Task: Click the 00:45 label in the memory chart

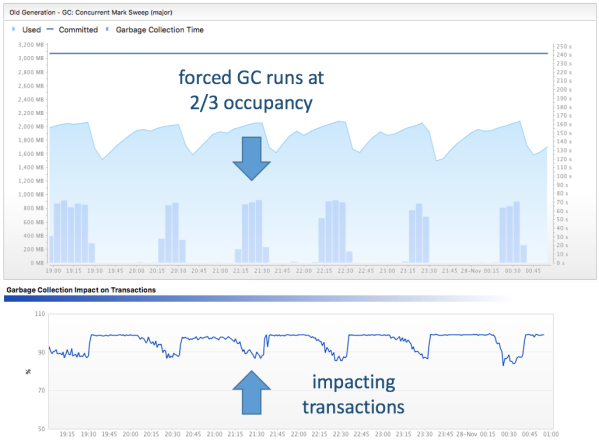Action: click(x=533, y=270)
